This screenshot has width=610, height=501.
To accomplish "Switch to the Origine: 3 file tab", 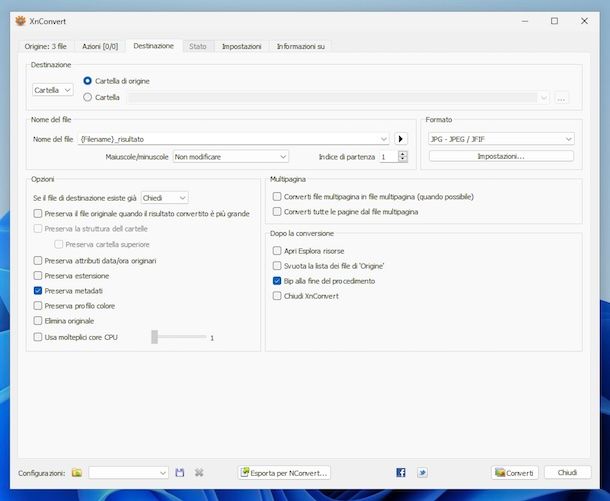I will pyautogui.click(x=46, y=46).
